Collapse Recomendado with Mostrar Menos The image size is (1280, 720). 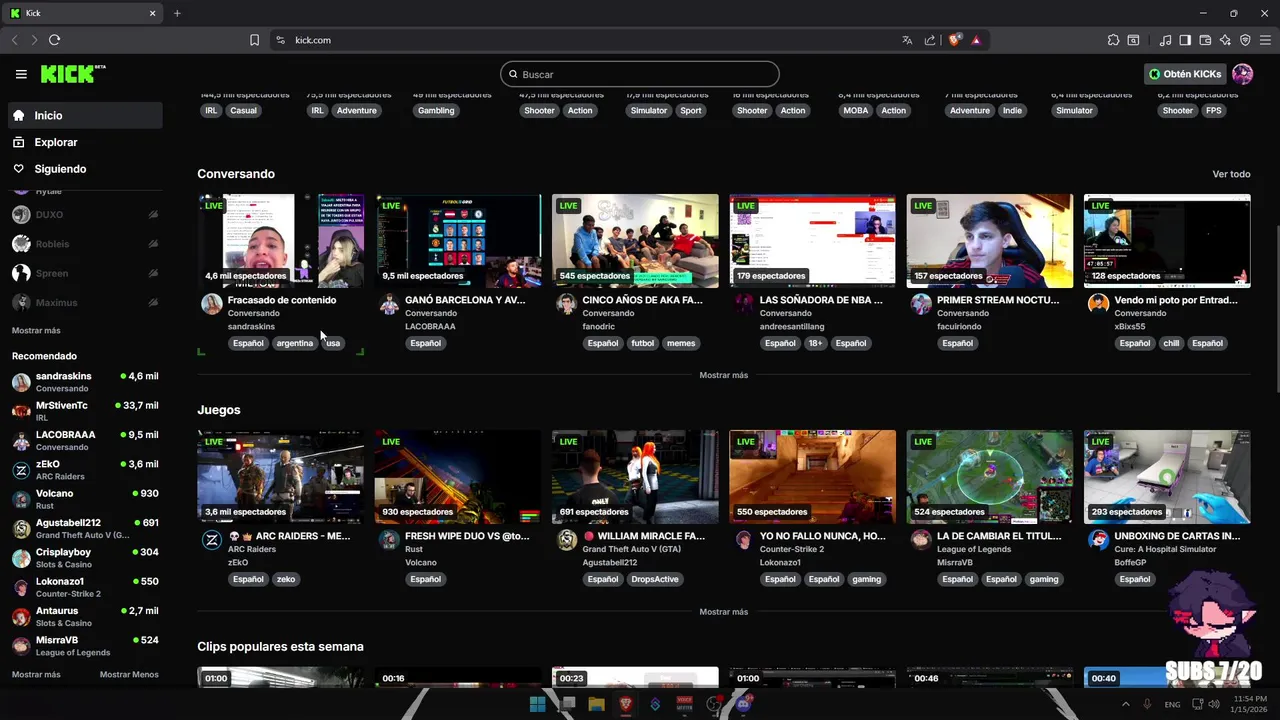pyautogui.click(x=129, y=674)
